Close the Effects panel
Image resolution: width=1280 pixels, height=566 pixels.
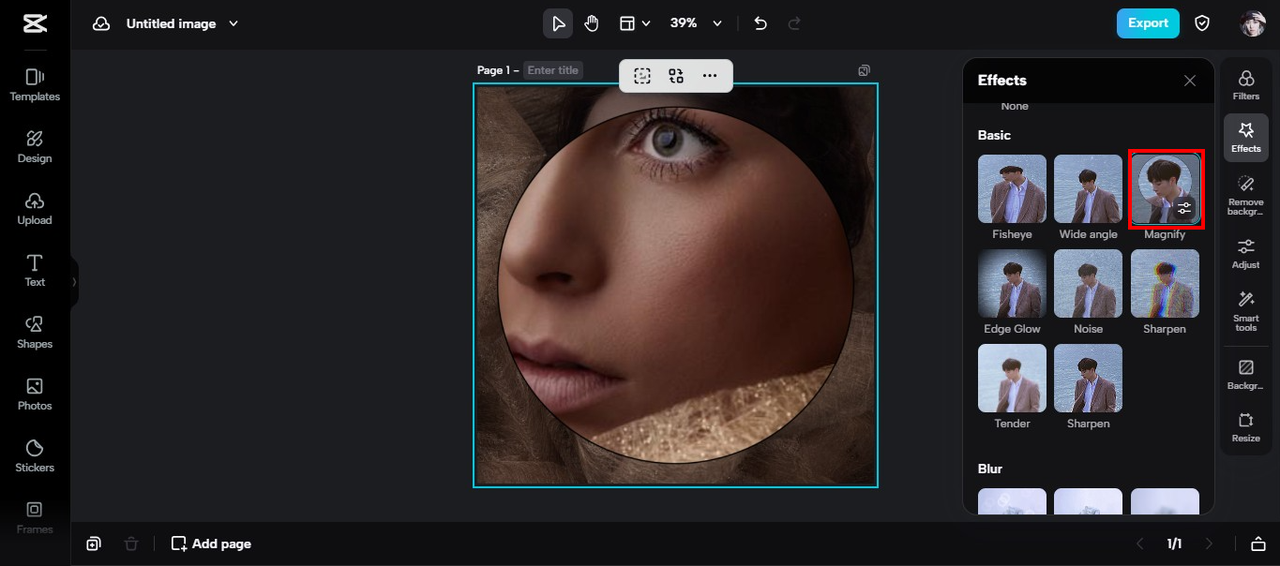1190,81
